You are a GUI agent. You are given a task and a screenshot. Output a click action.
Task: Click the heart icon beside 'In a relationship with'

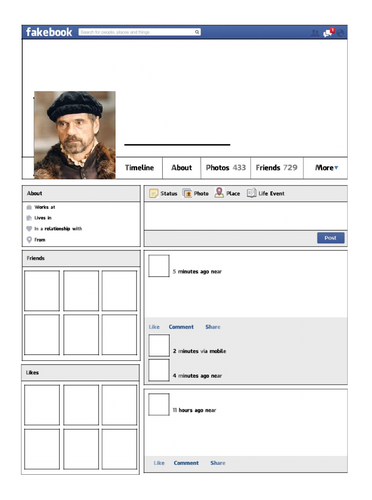pyautogui.click(x=29, y=229)
